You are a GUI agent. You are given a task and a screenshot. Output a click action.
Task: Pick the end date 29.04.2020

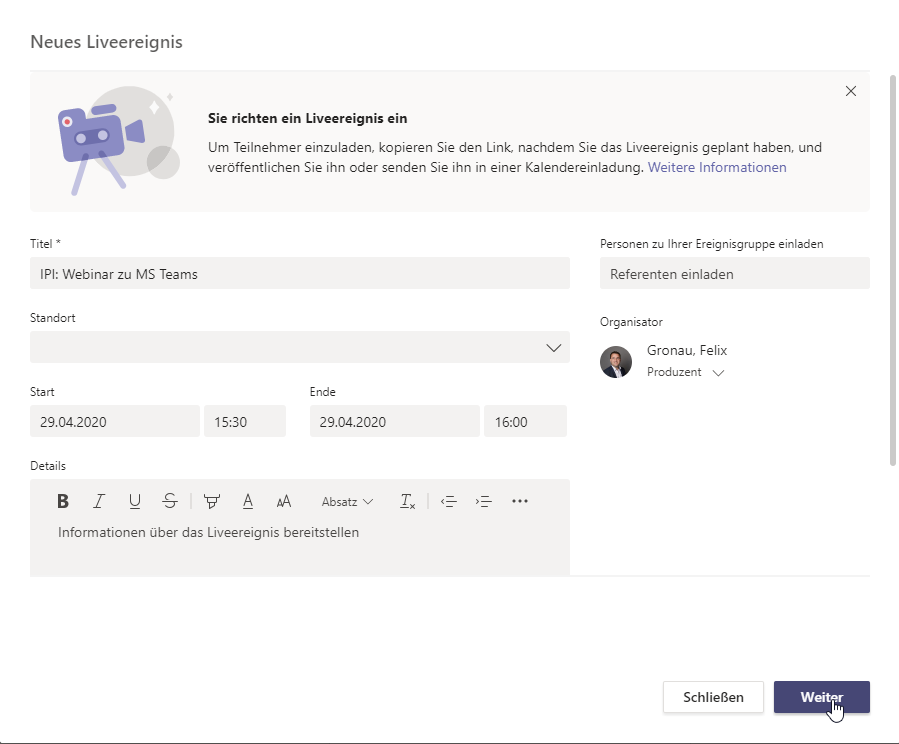click(x=394, y=422)
